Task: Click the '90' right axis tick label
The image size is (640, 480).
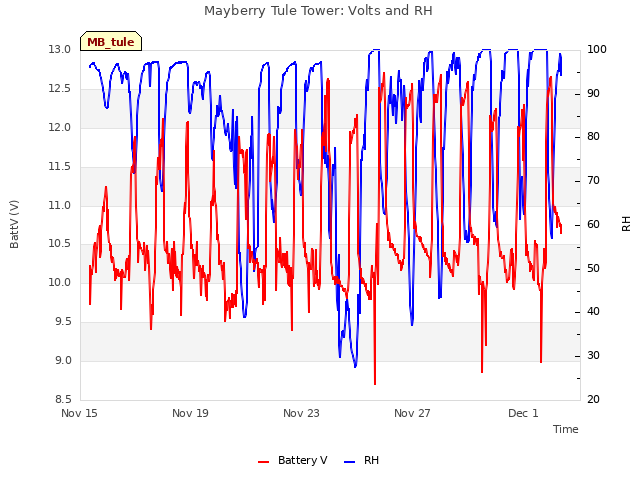Action: 593,93
